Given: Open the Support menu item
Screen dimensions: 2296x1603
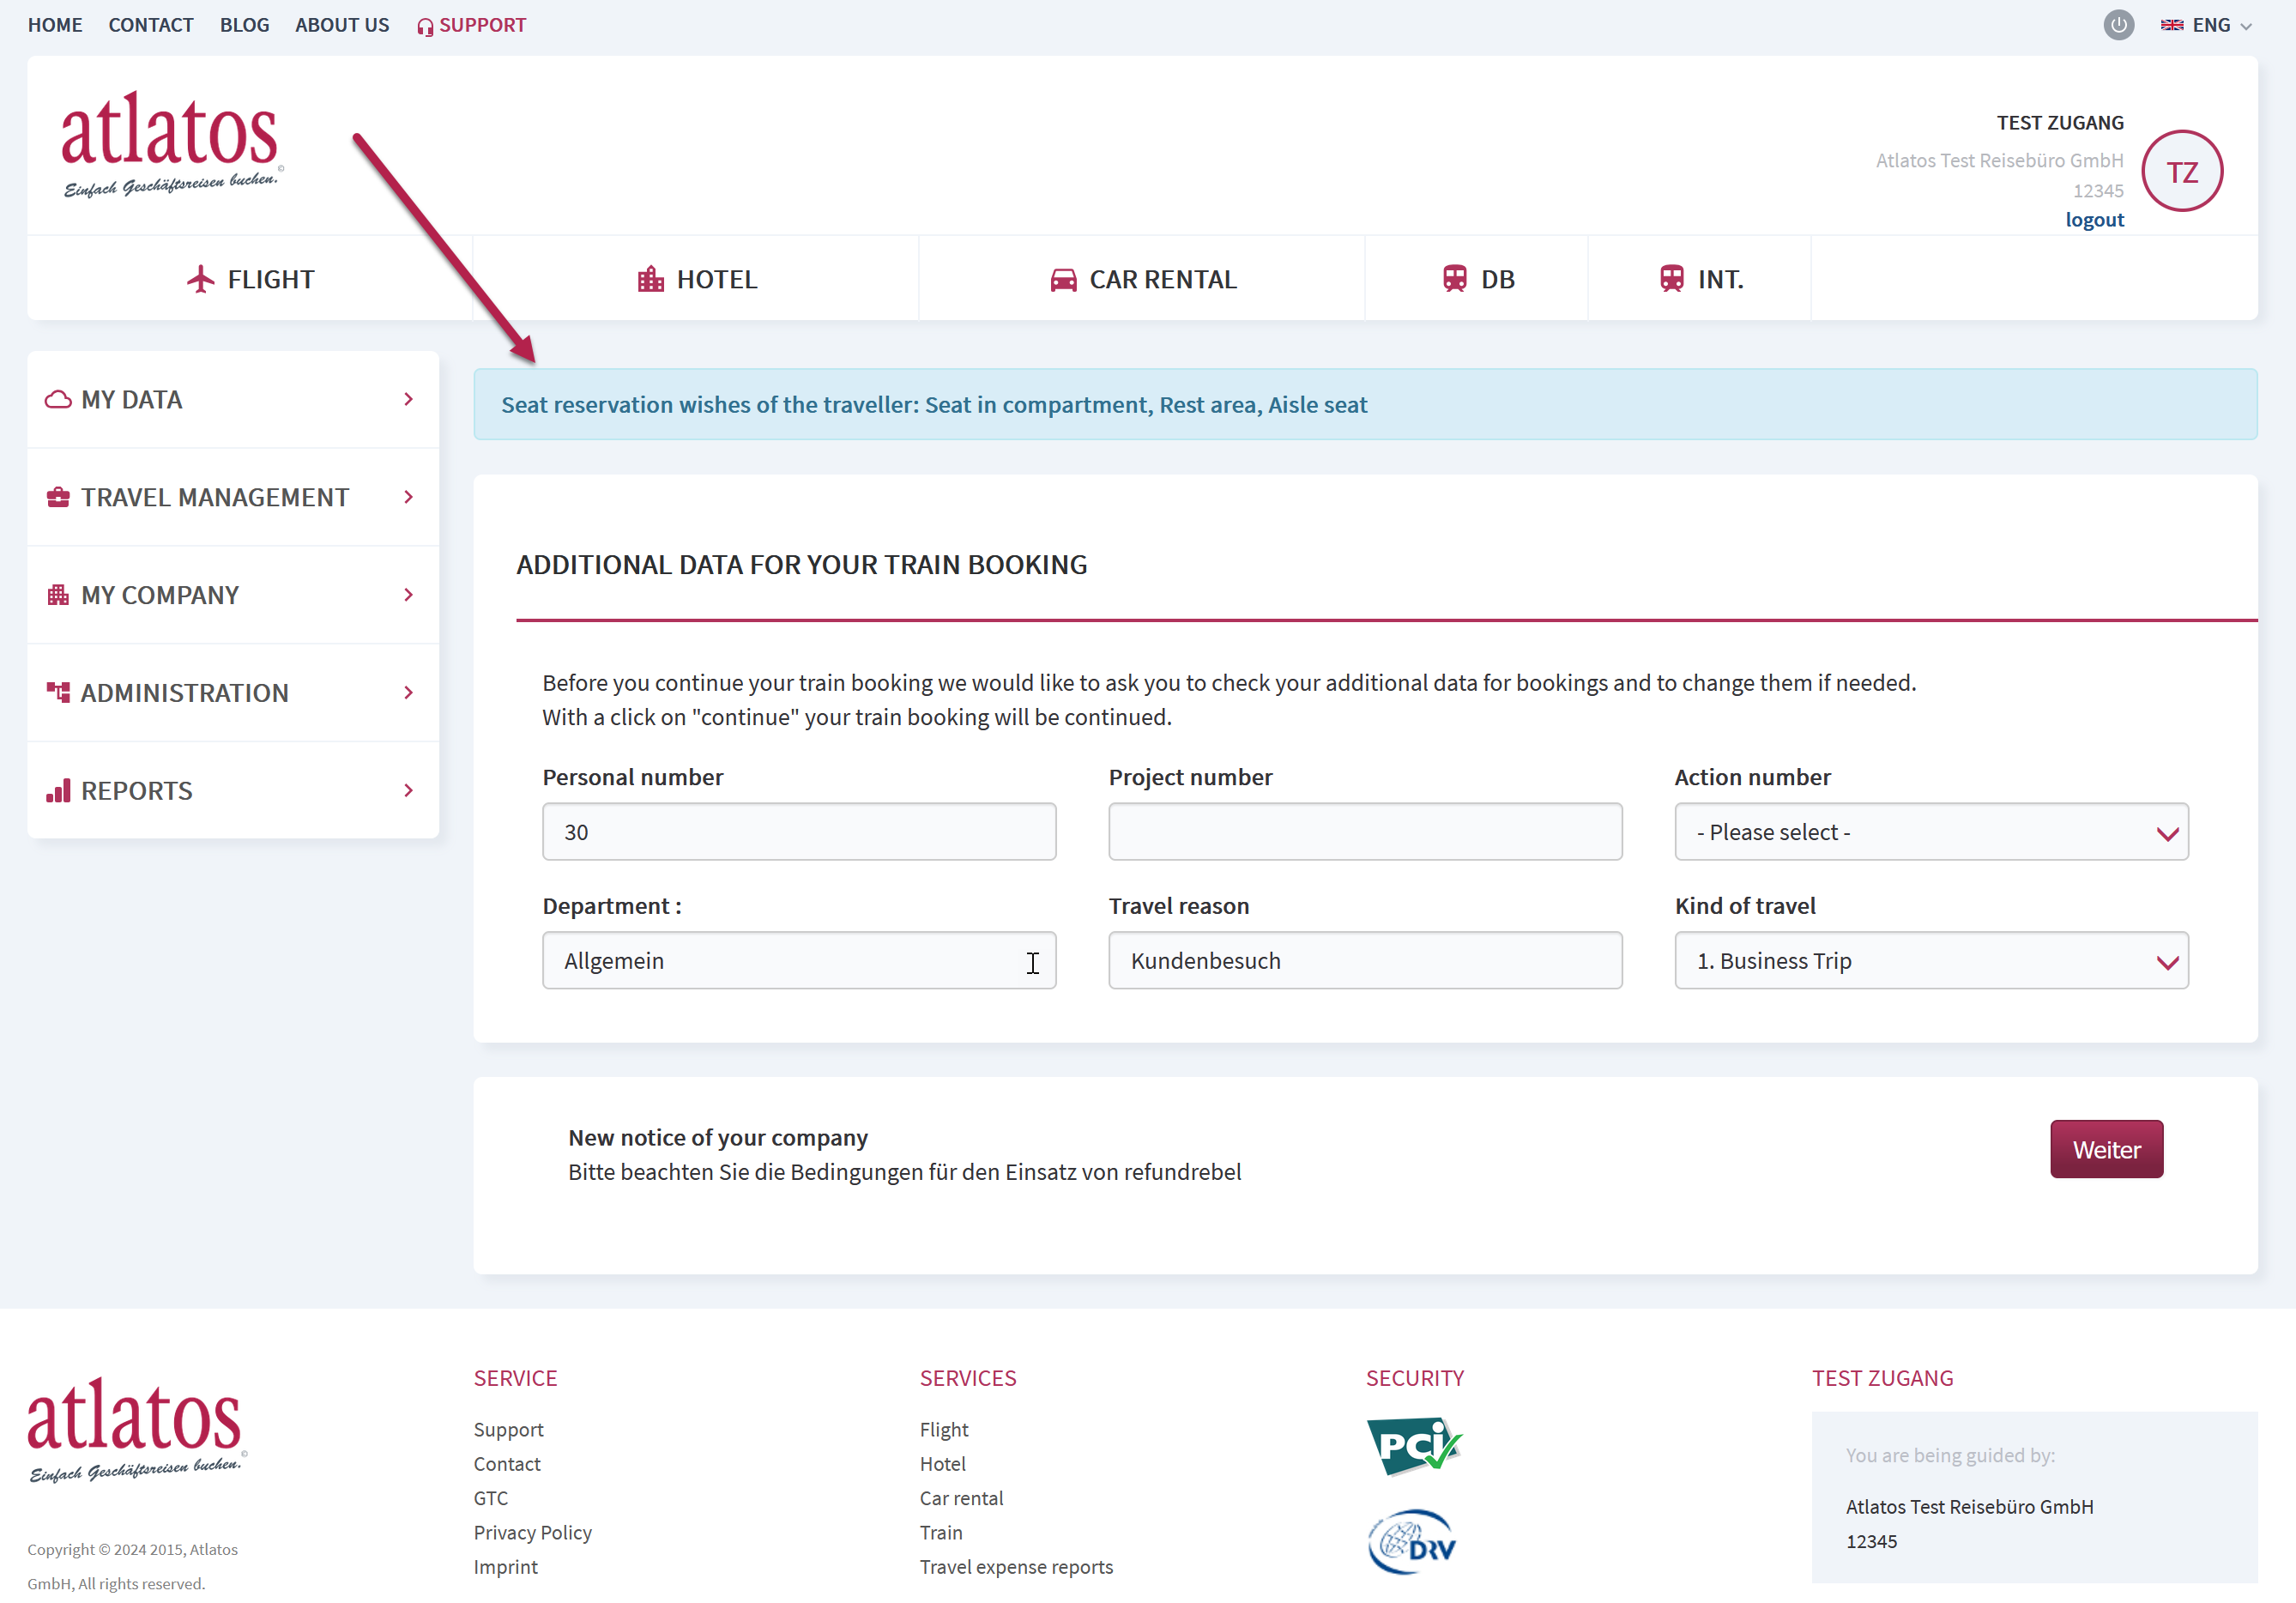Looking at the screenshot, I should pos(471,25).
